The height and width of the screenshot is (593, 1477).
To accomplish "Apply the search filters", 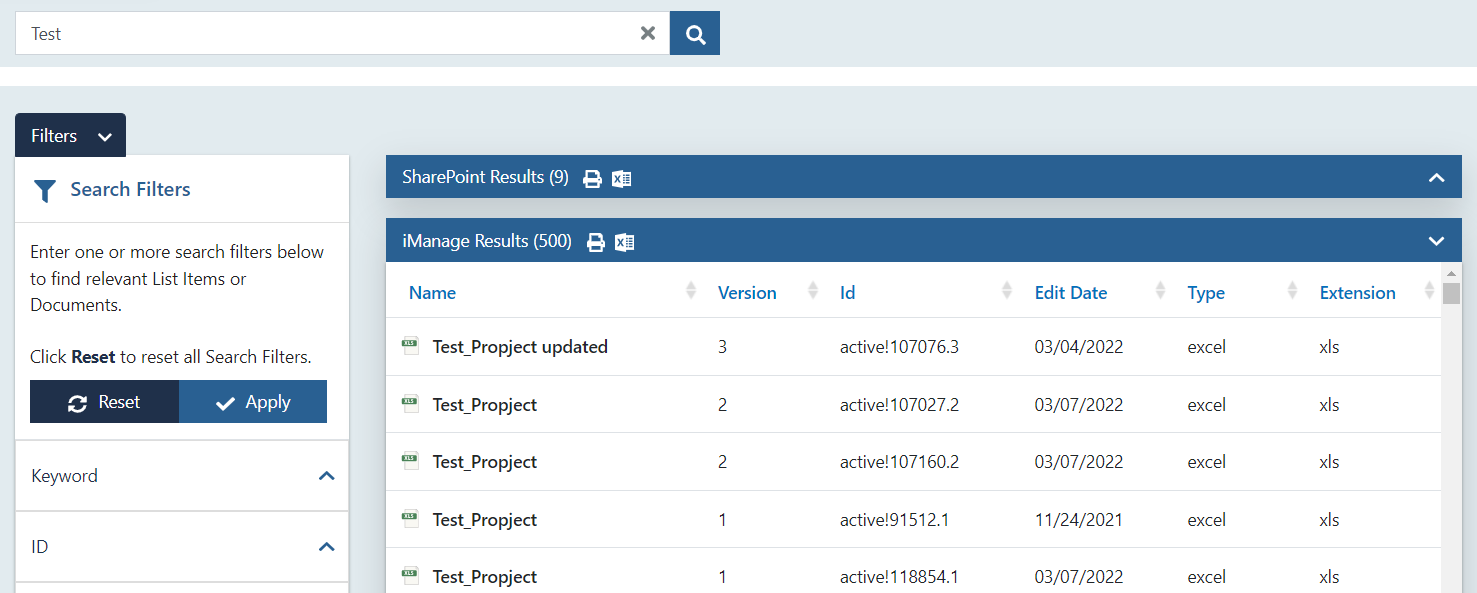I will coord(253,402).
